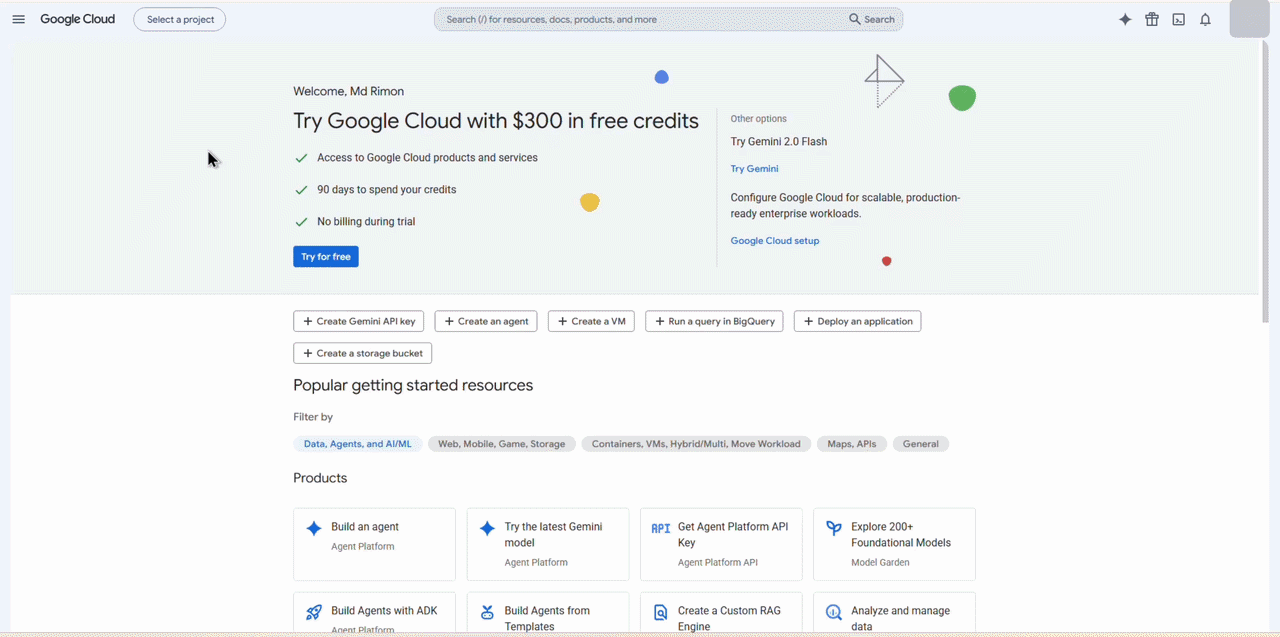Open Explore 200+ Foundational Models card title
The image size is (1280, 637).
pyautogui.click(x=901, y=535)
